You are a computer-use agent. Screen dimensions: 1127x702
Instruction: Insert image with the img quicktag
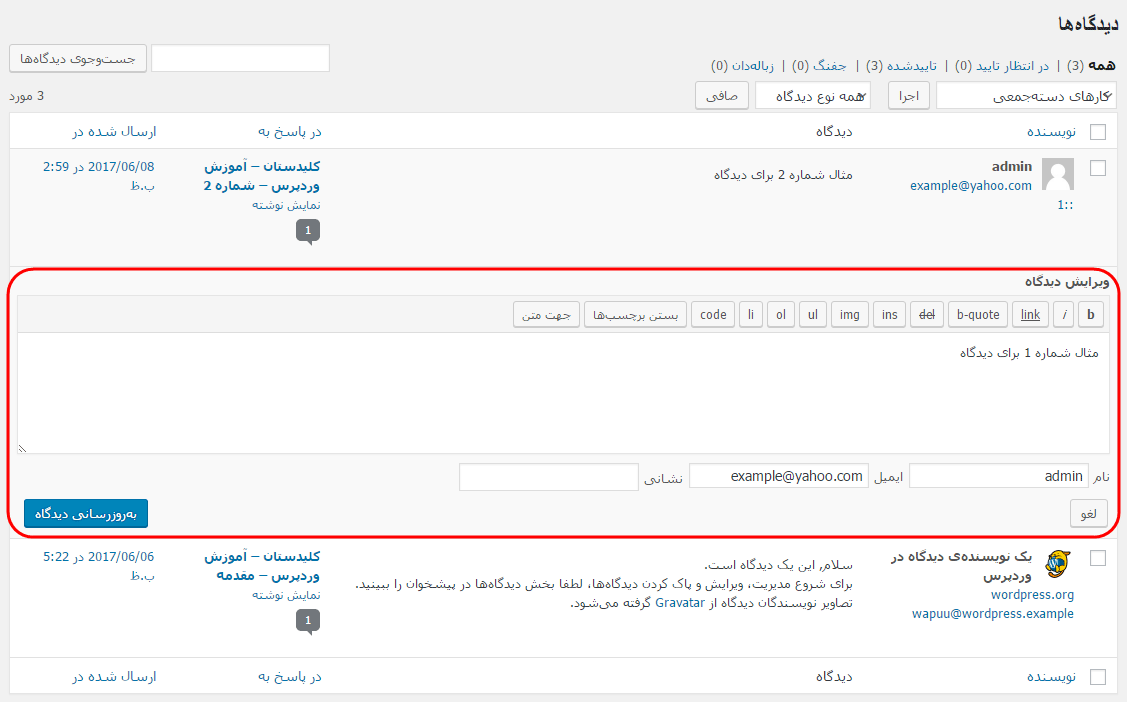tap(849, 315)
